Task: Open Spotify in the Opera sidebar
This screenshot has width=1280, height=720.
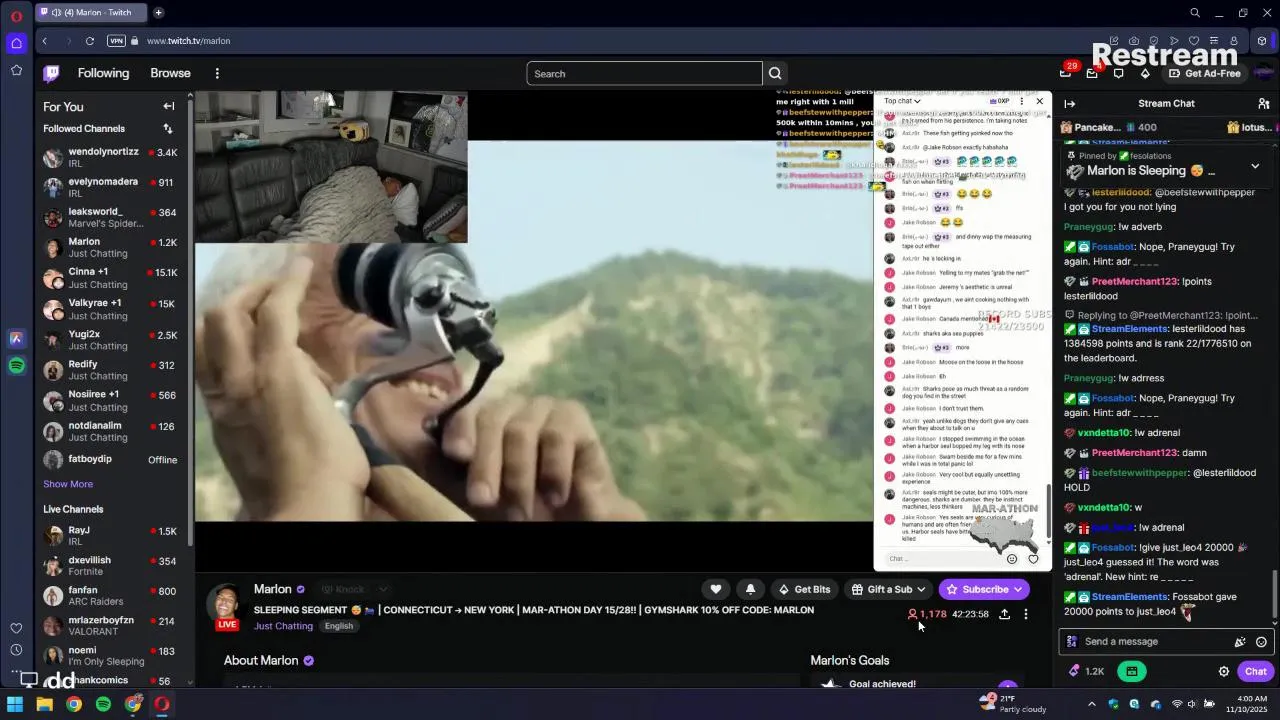Action: click(16, 366)
